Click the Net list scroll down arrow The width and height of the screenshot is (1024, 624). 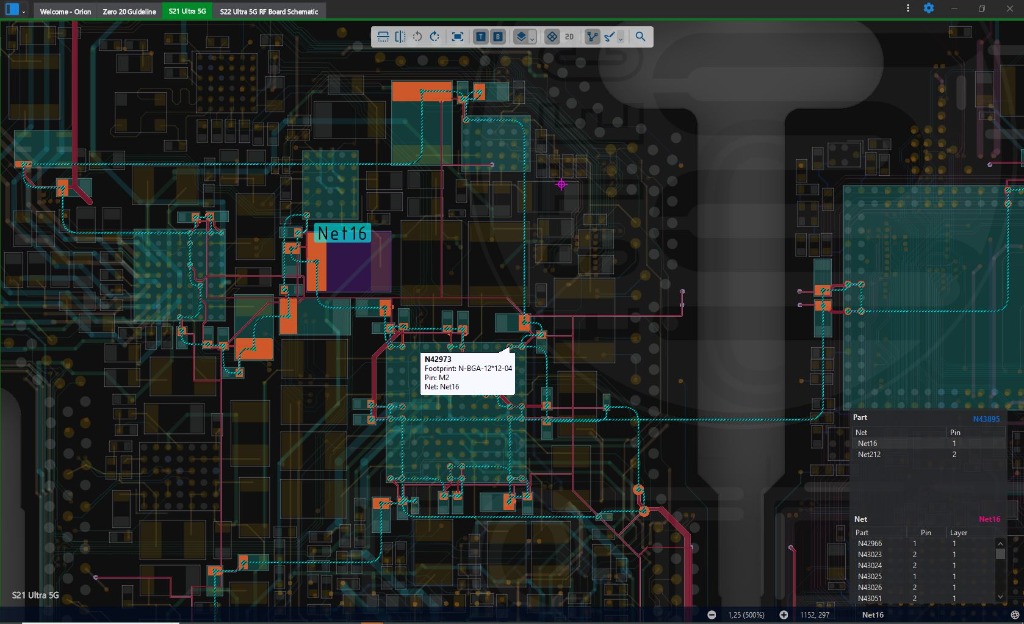coord(1000,597)
